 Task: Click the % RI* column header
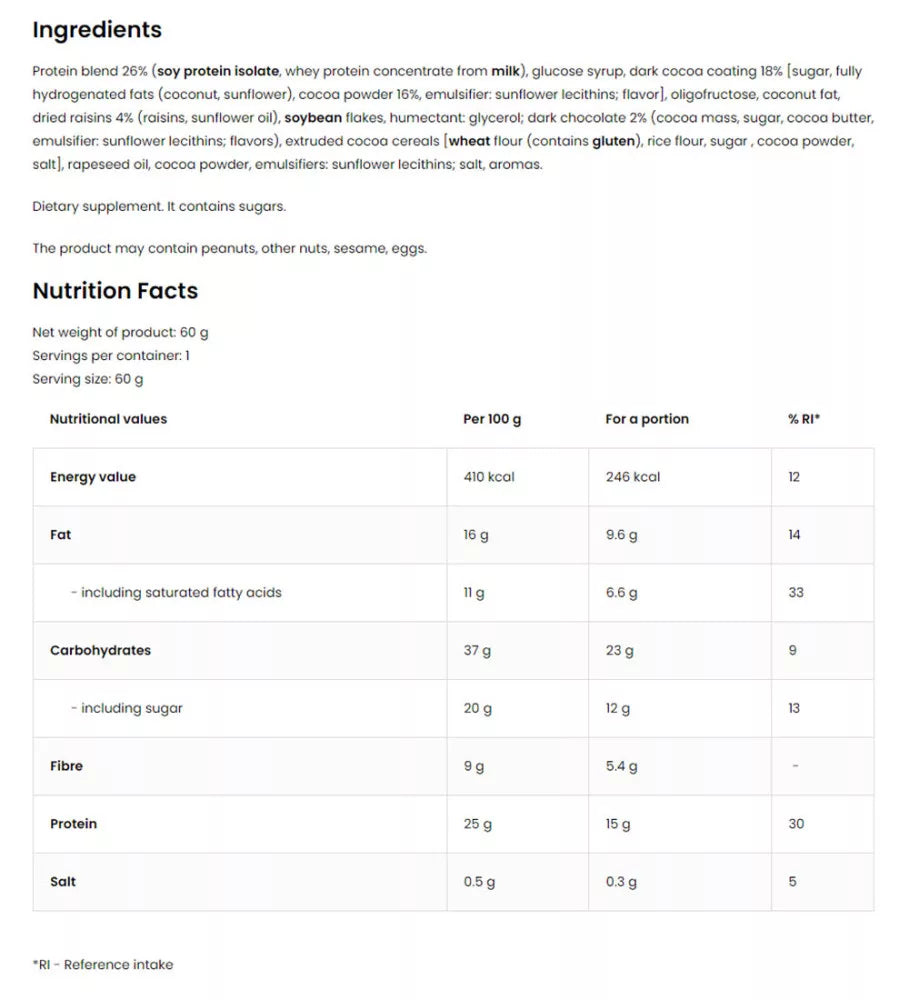[804, 419]
